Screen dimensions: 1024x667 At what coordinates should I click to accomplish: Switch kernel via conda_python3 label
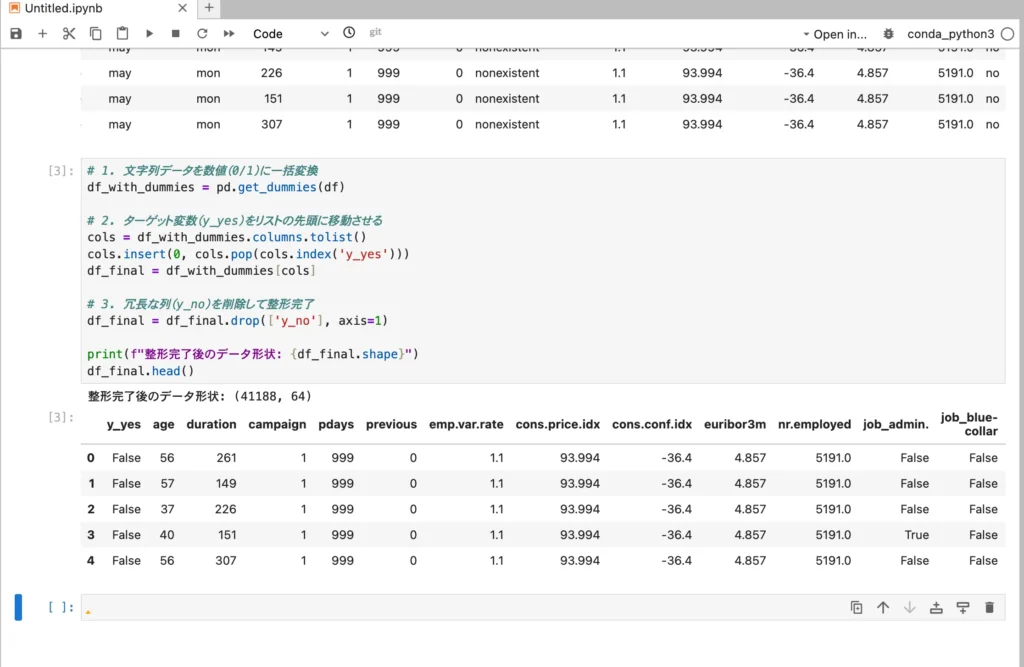coord(950,34)
